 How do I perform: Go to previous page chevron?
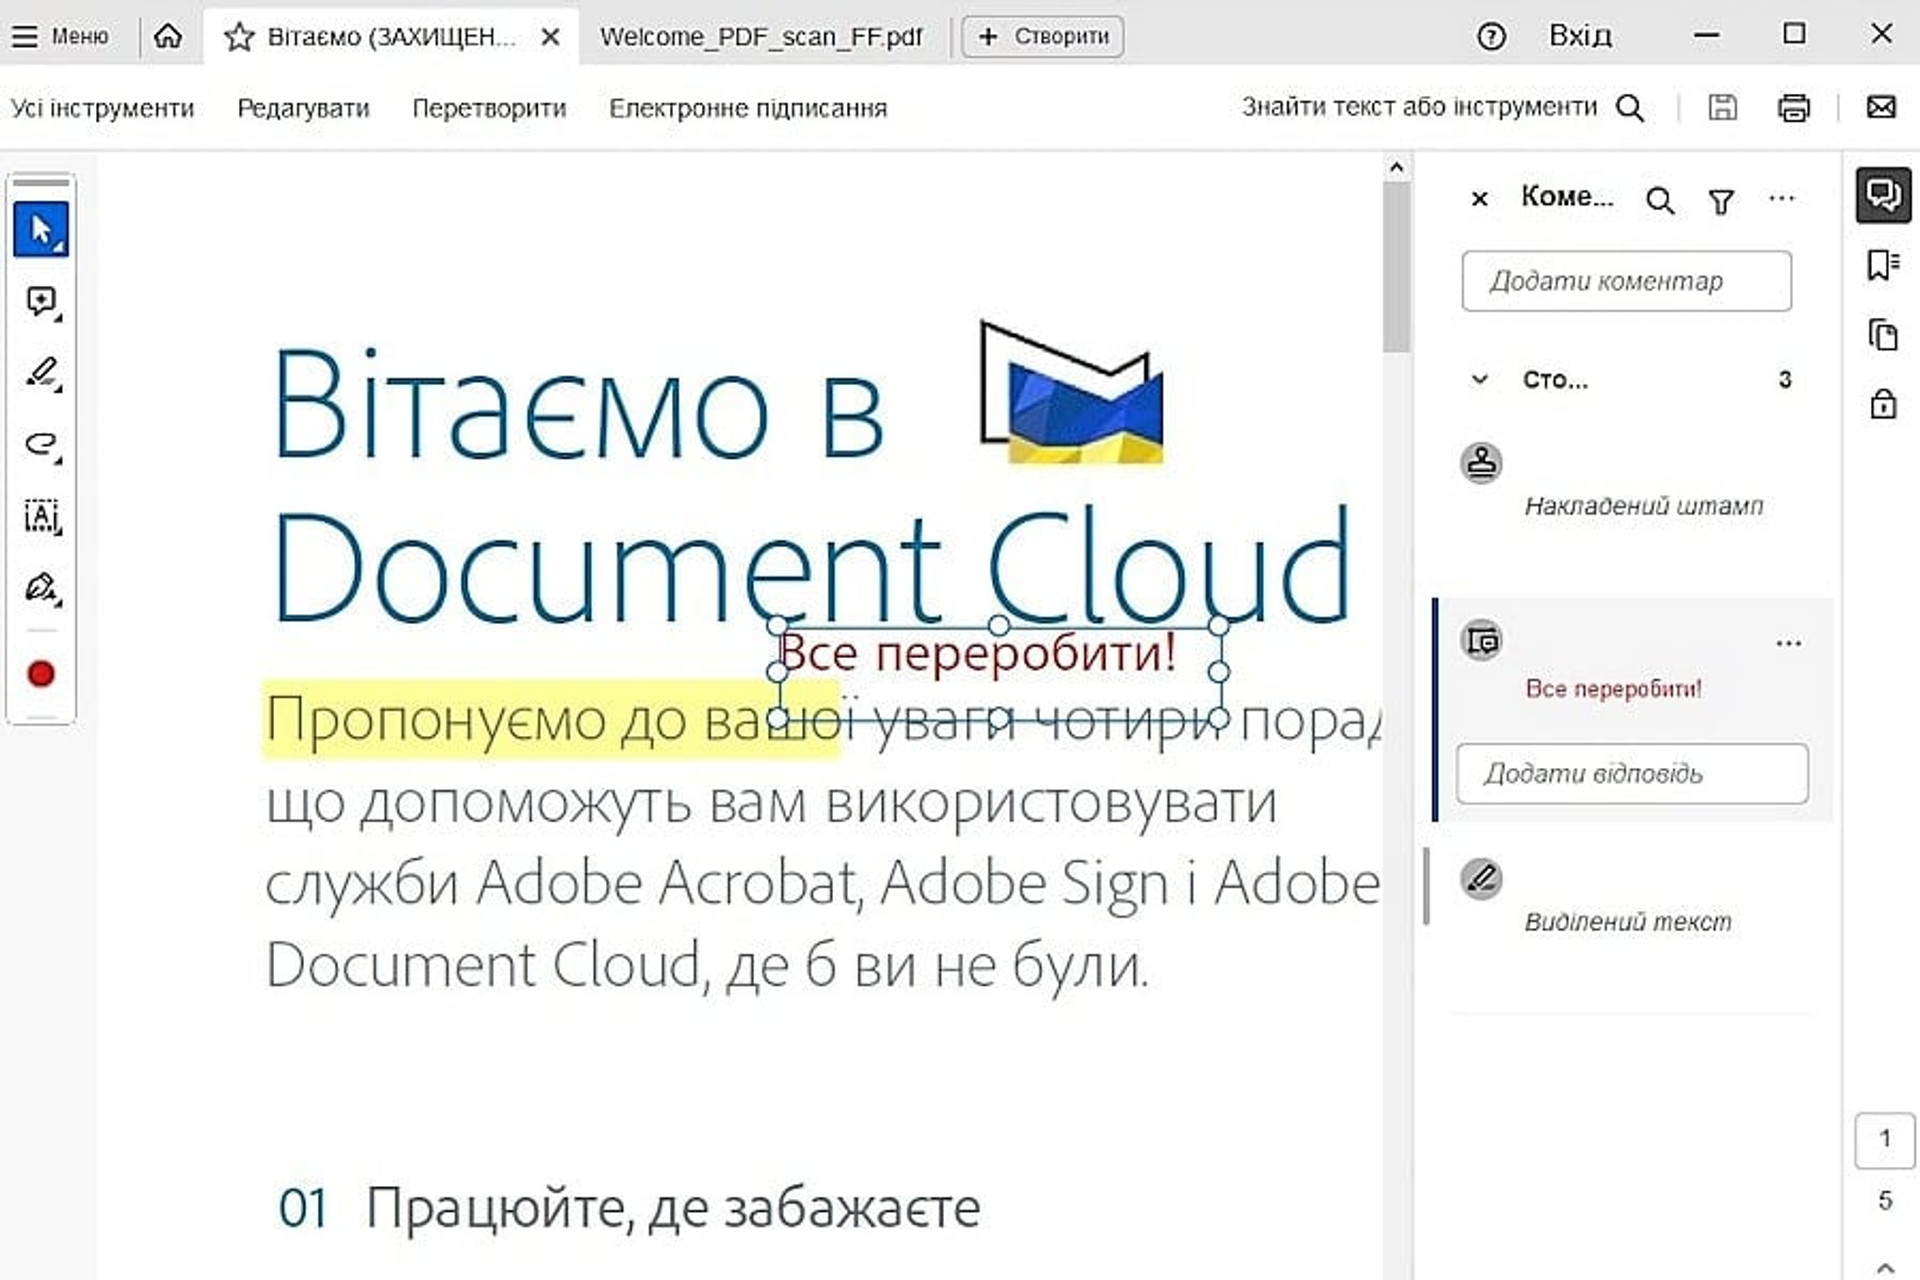click(1885, 1266)
